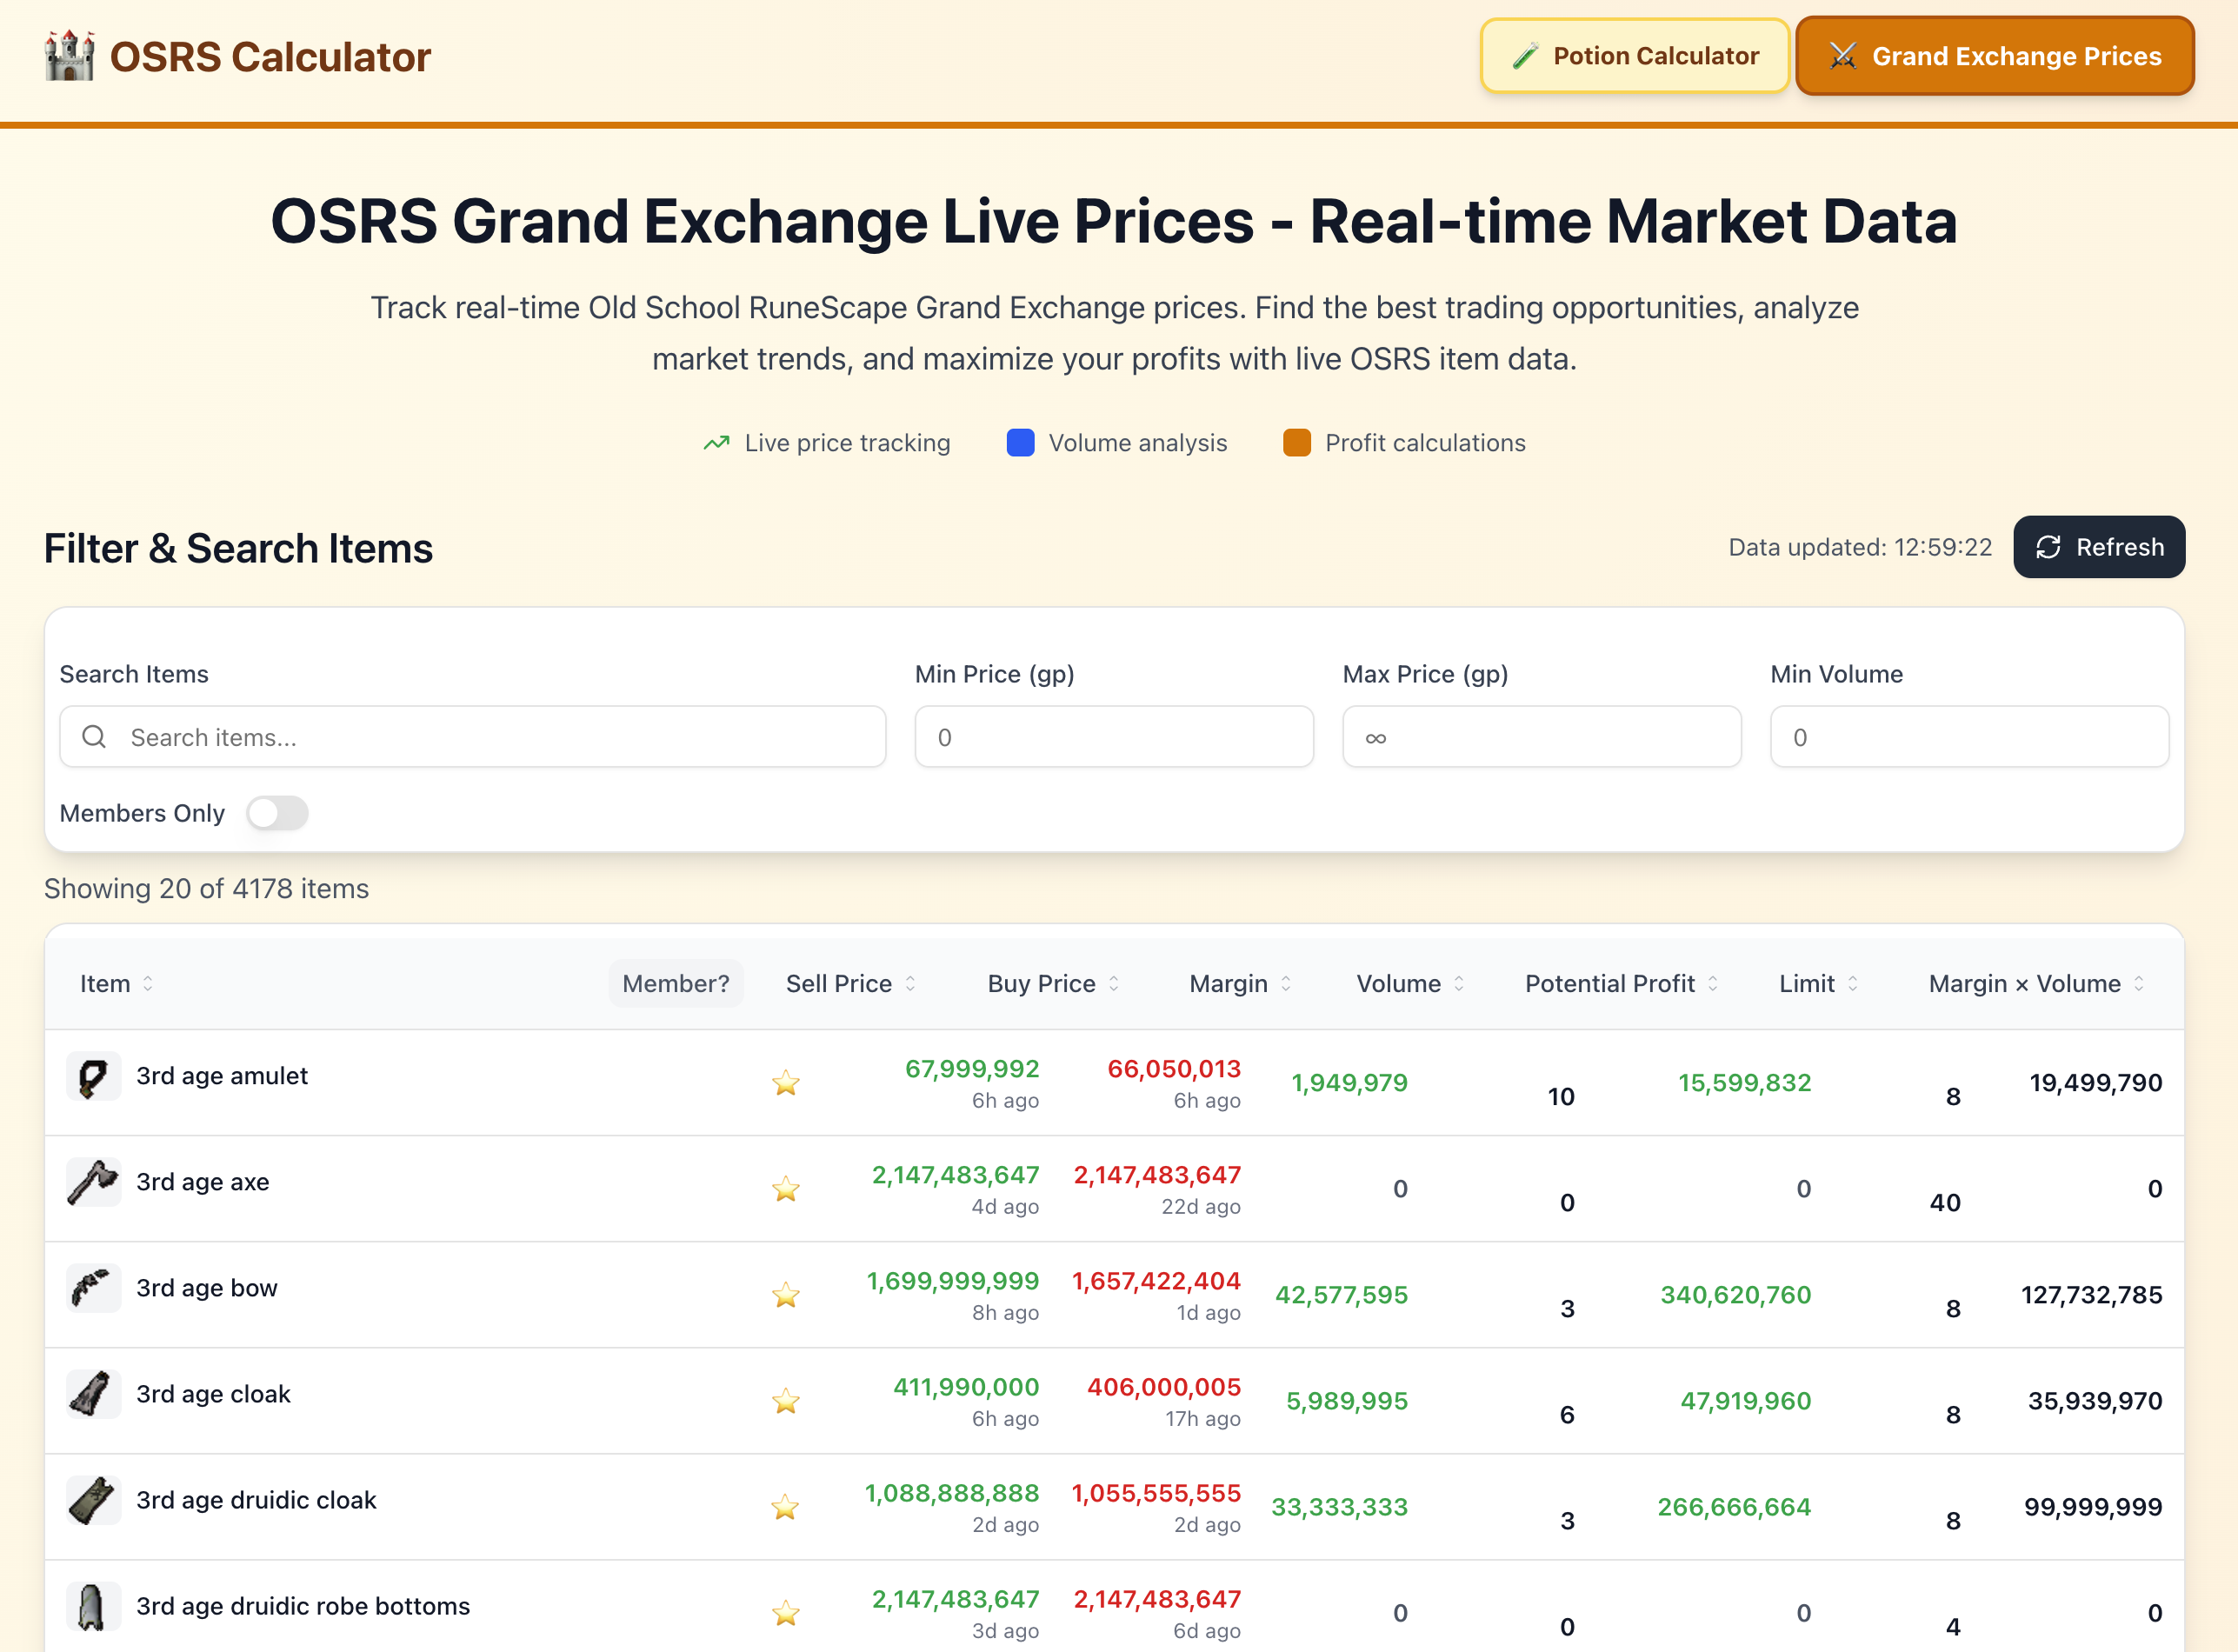Click the druidic robe bottoms item icon
This screenshot has width=2238, height=1652.
[x=93, y=1606]
